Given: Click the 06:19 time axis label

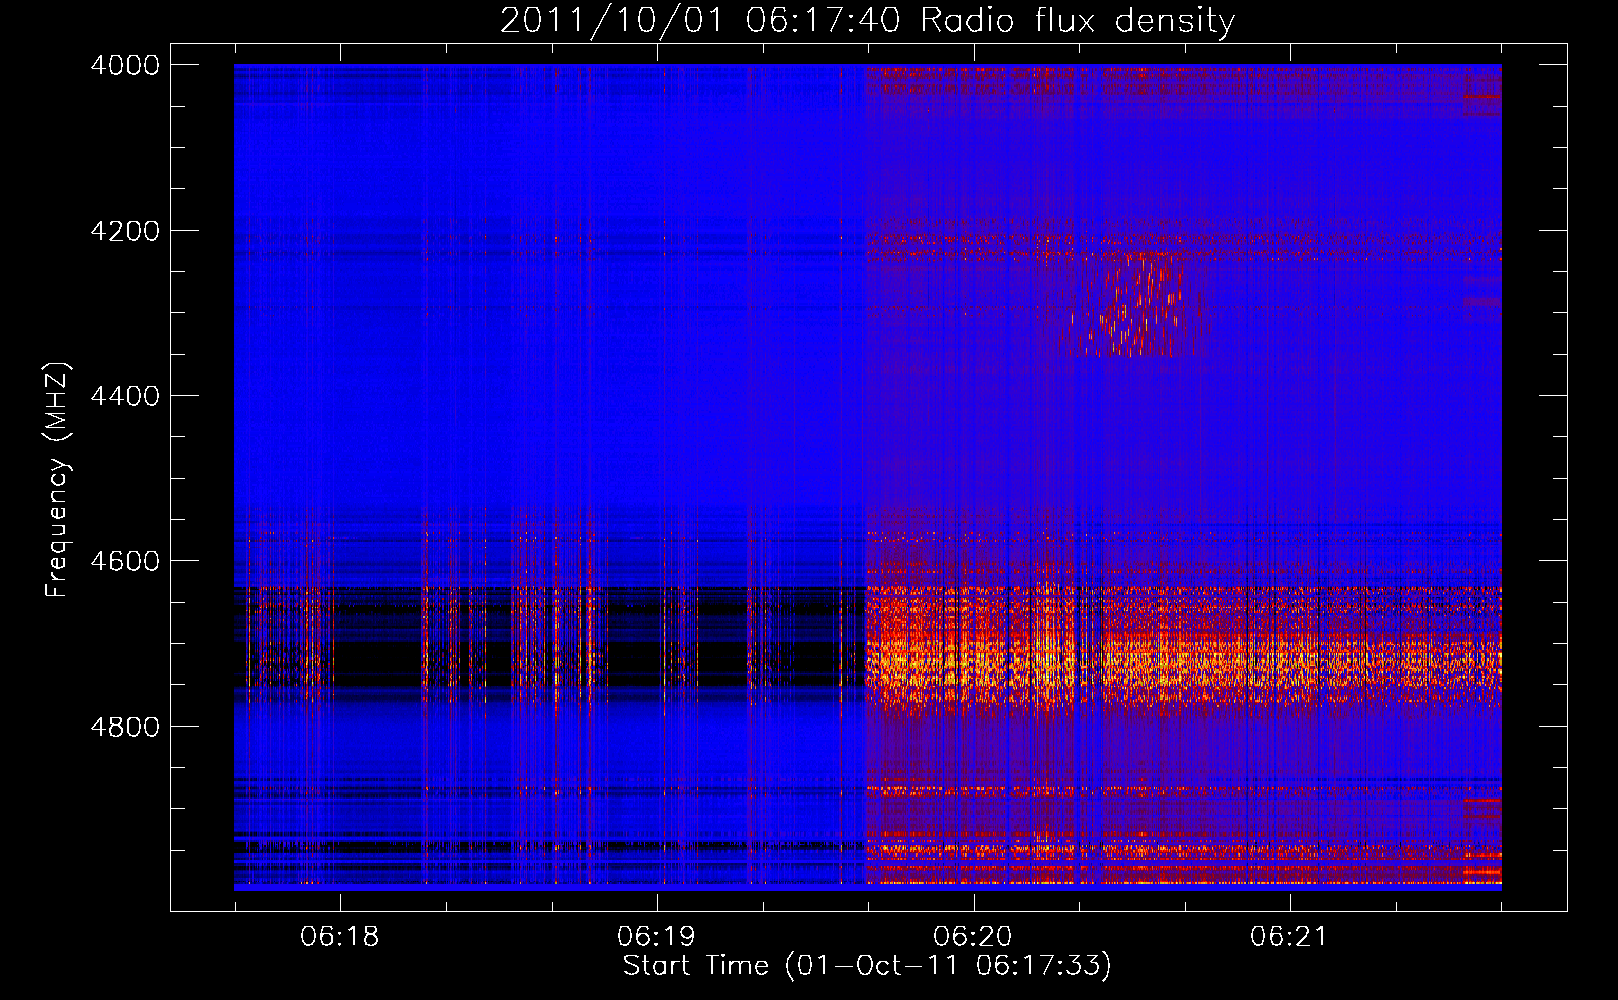Looking at the screenshot, I should (x=656, y=937).
